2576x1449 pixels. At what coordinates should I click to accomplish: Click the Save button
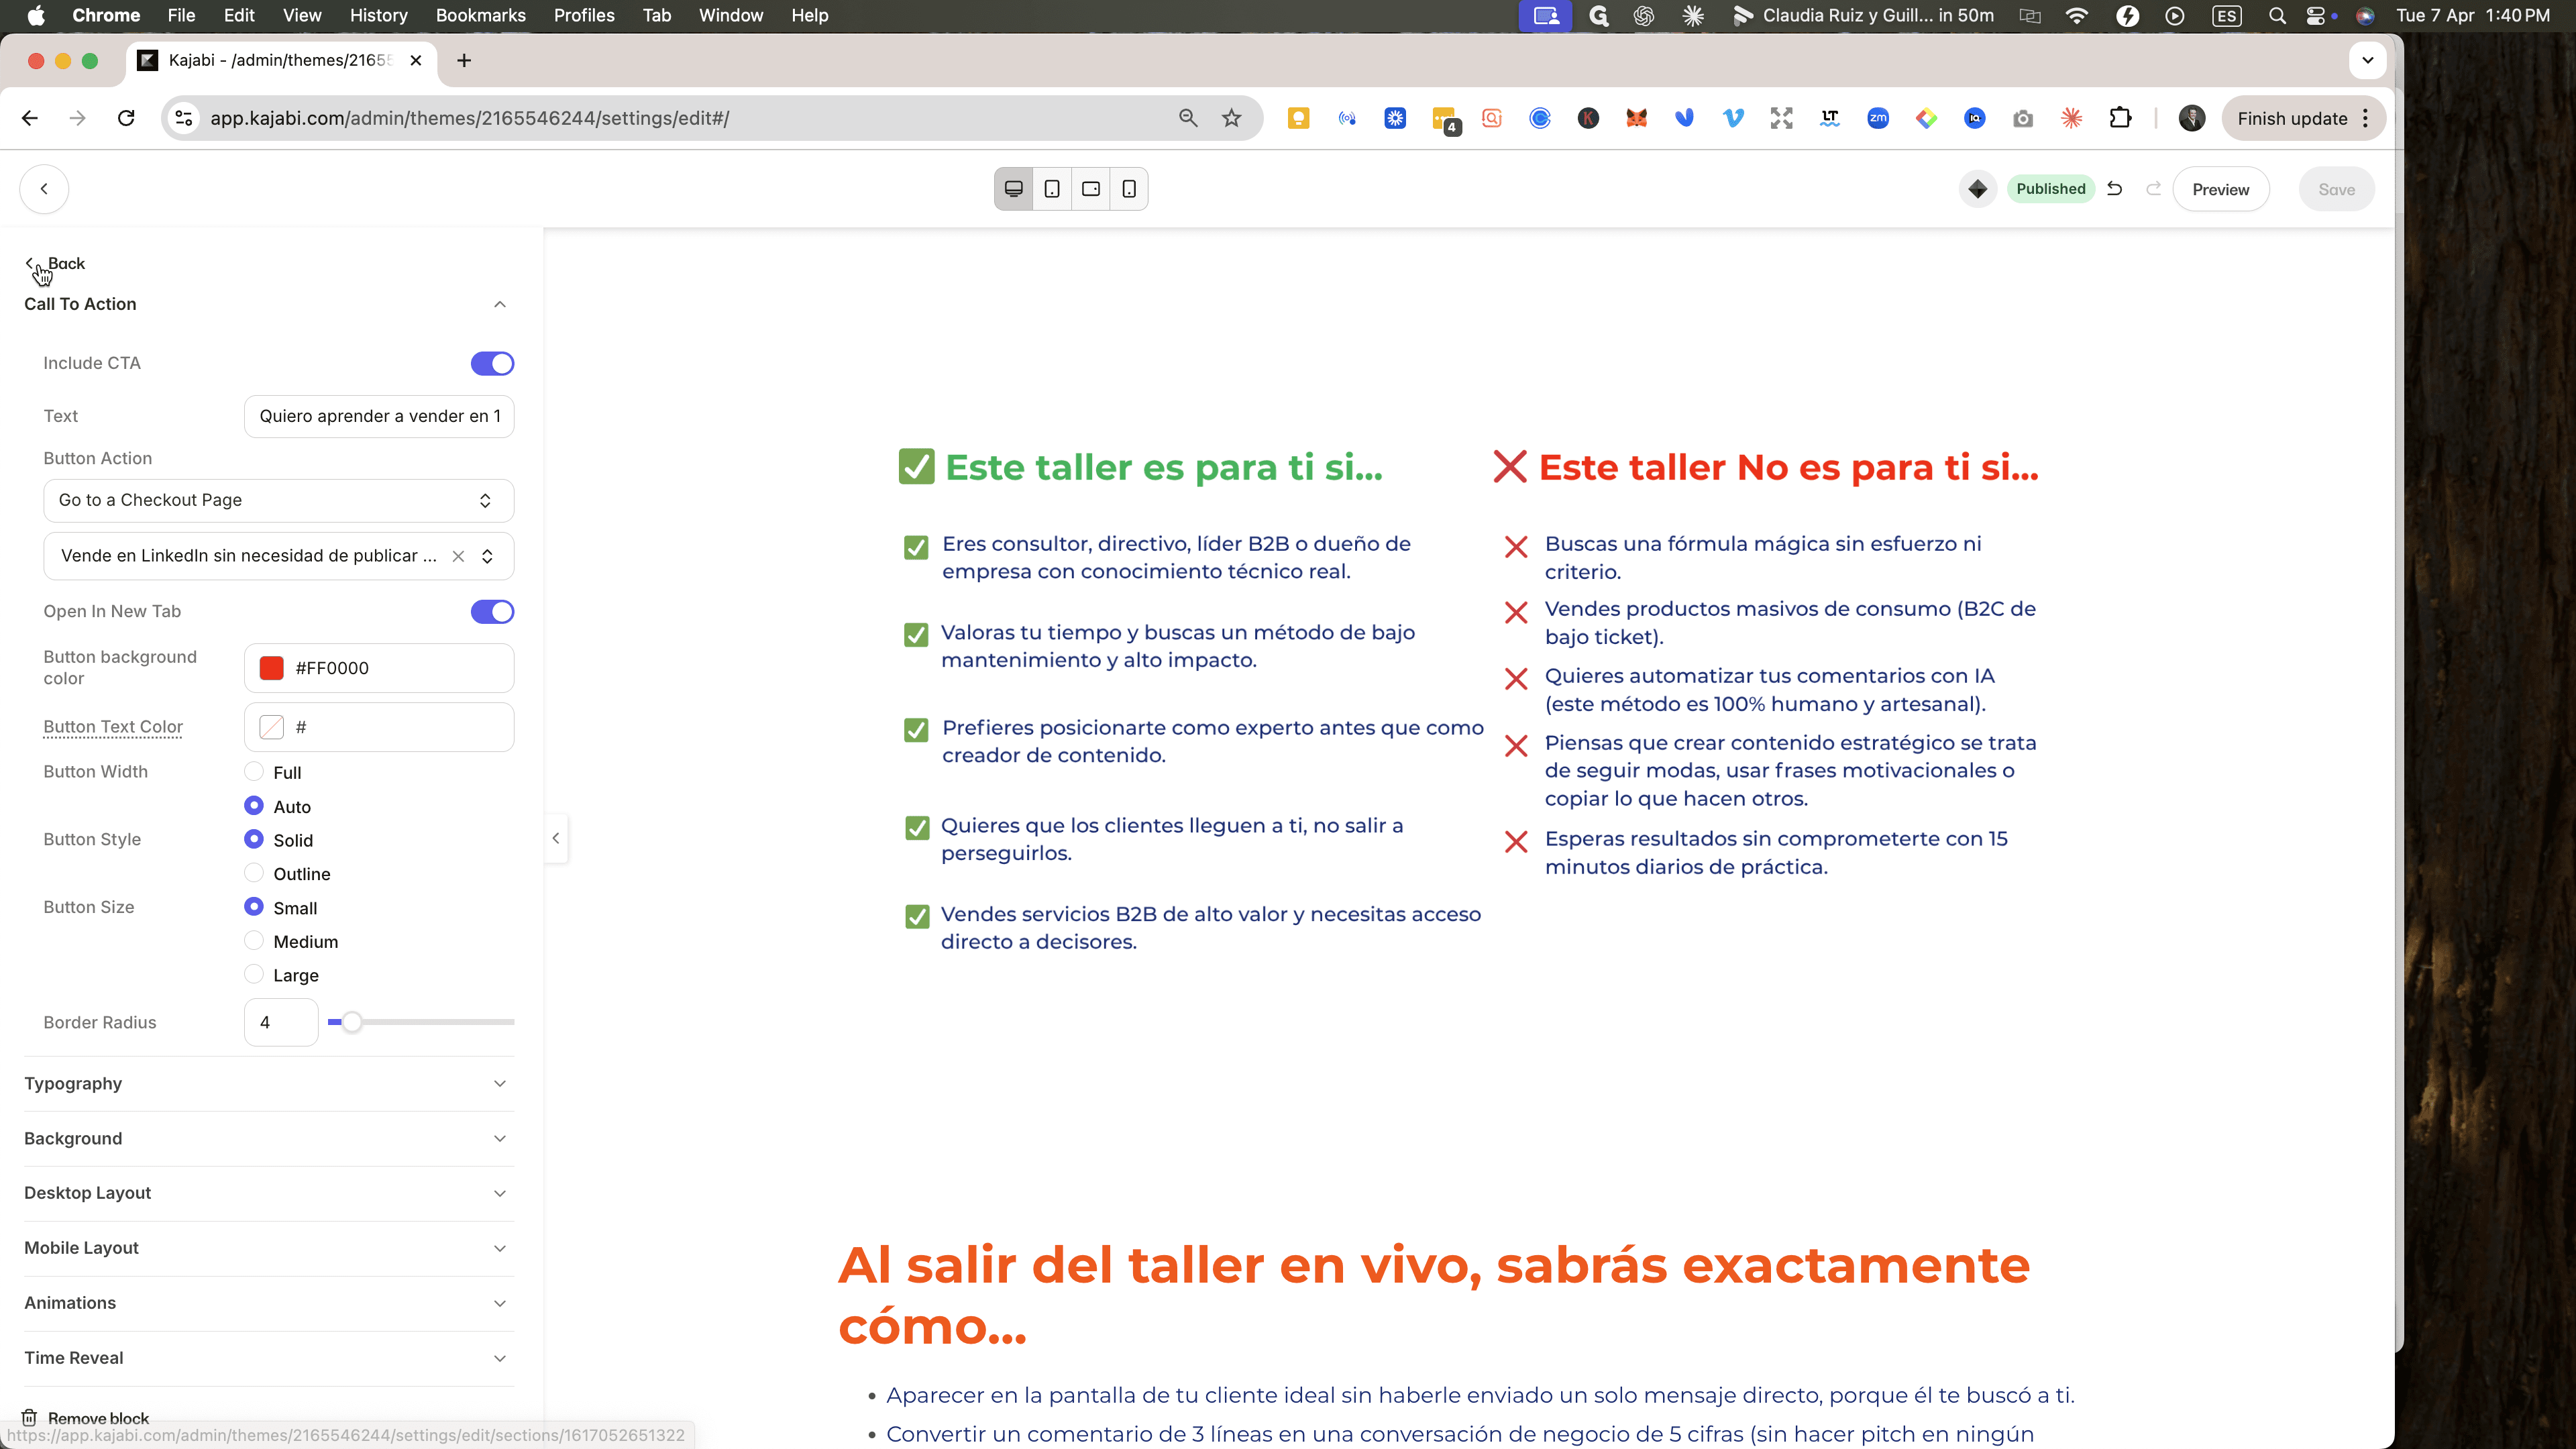tap(2336, 189)
